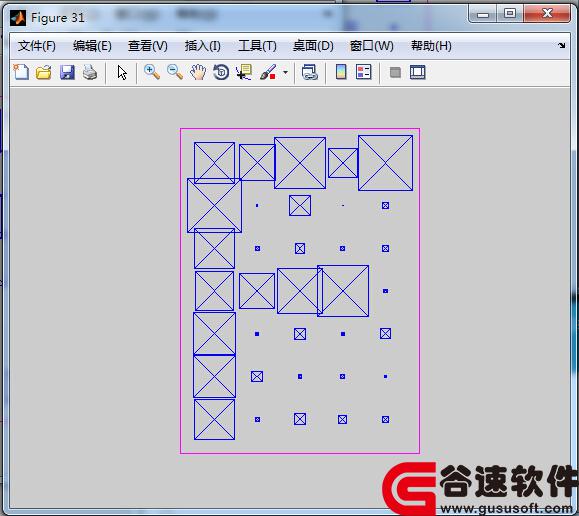Select the Edit Plot arrow tool
Viewport: 579px width, 516px height.
point(122,72)
